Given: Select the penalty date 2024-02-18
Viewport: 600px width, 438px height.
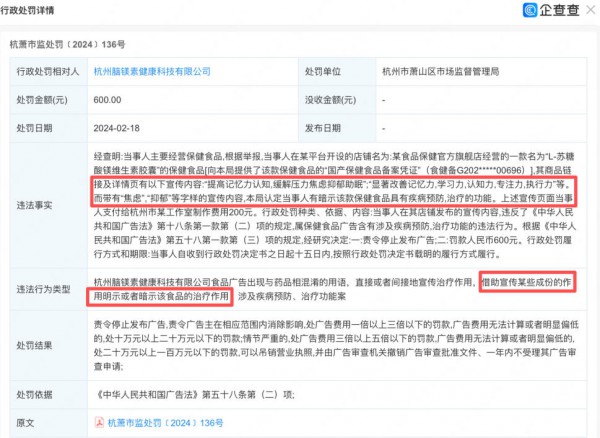Looking at the screenshot, I should point(116,128).
